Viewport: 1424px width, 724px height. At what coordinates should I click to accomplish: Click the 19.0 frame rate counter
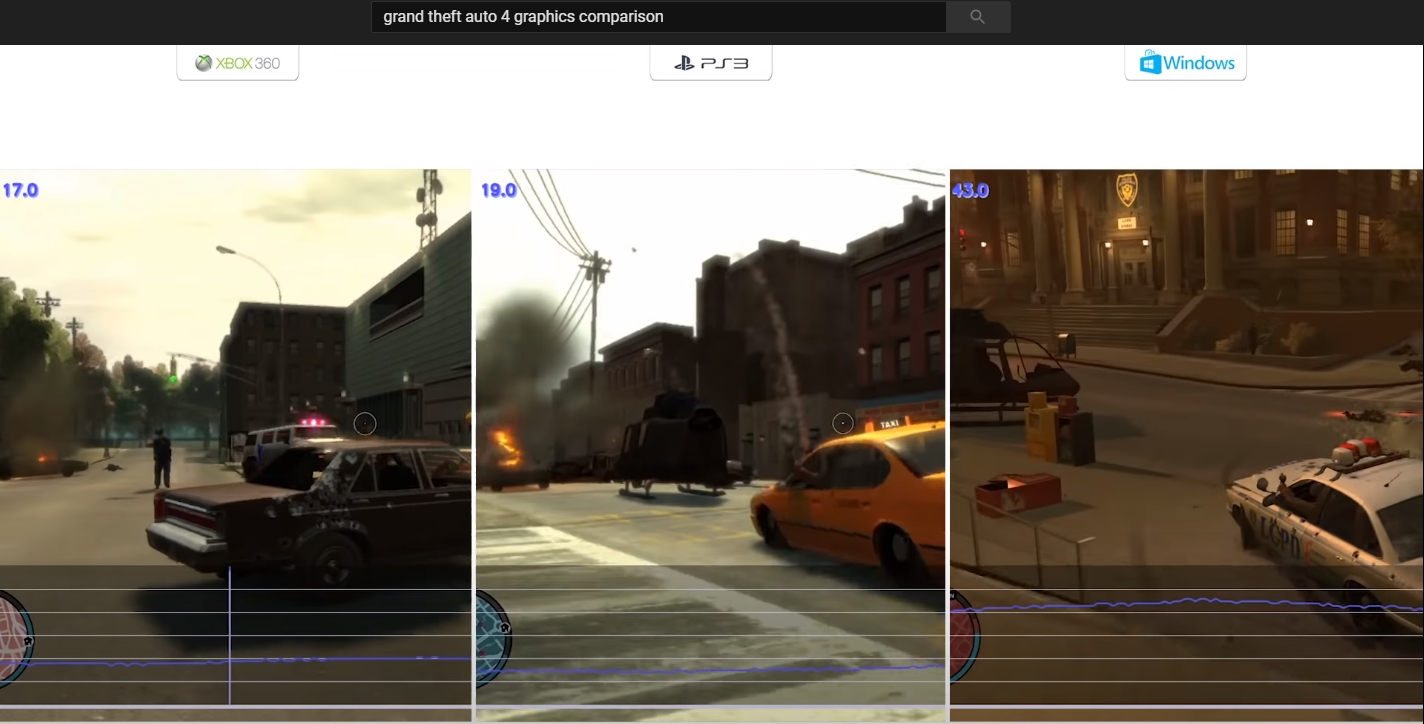[x=498, y=190]
